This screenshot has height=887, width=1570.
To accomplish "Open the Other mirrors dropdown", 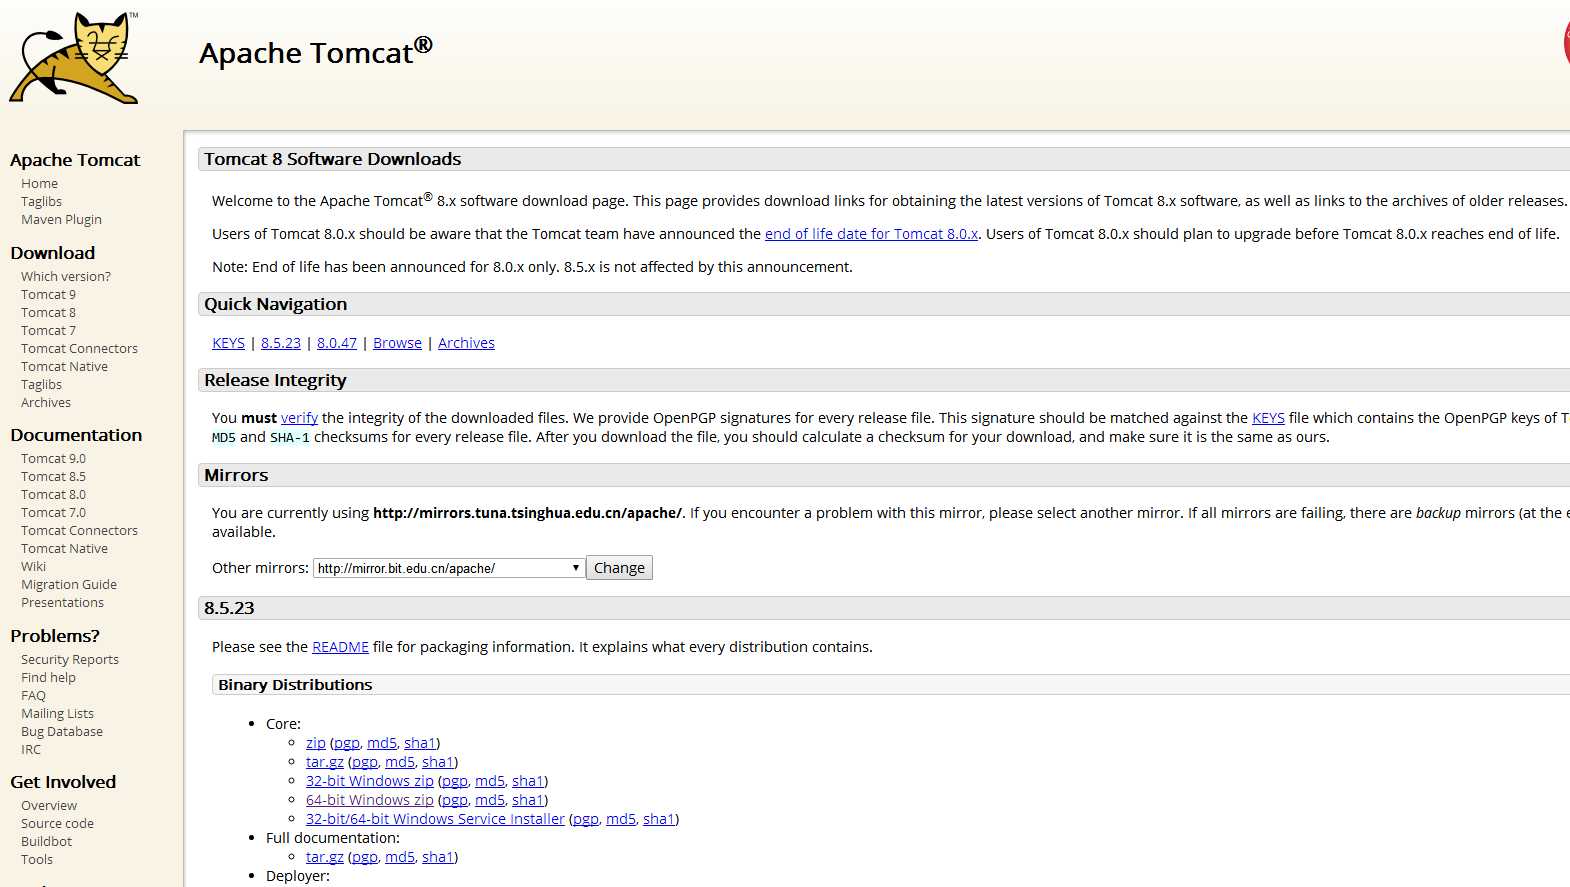I will tap(449, 568).
